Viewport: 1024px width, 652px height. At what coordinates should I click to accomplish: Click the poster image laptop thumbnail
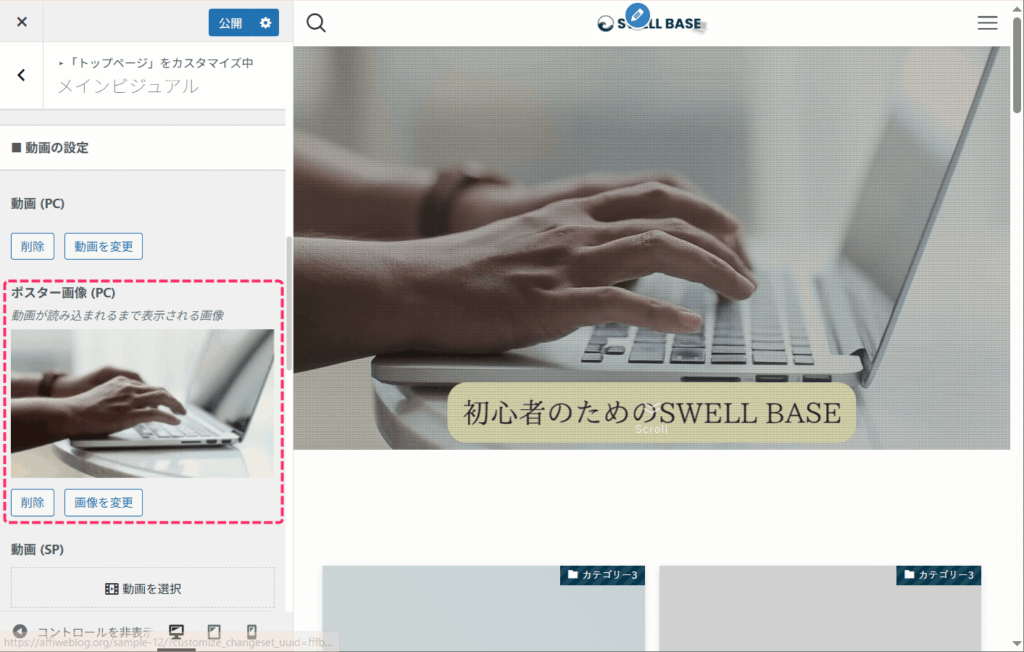[x=142, y=403]
